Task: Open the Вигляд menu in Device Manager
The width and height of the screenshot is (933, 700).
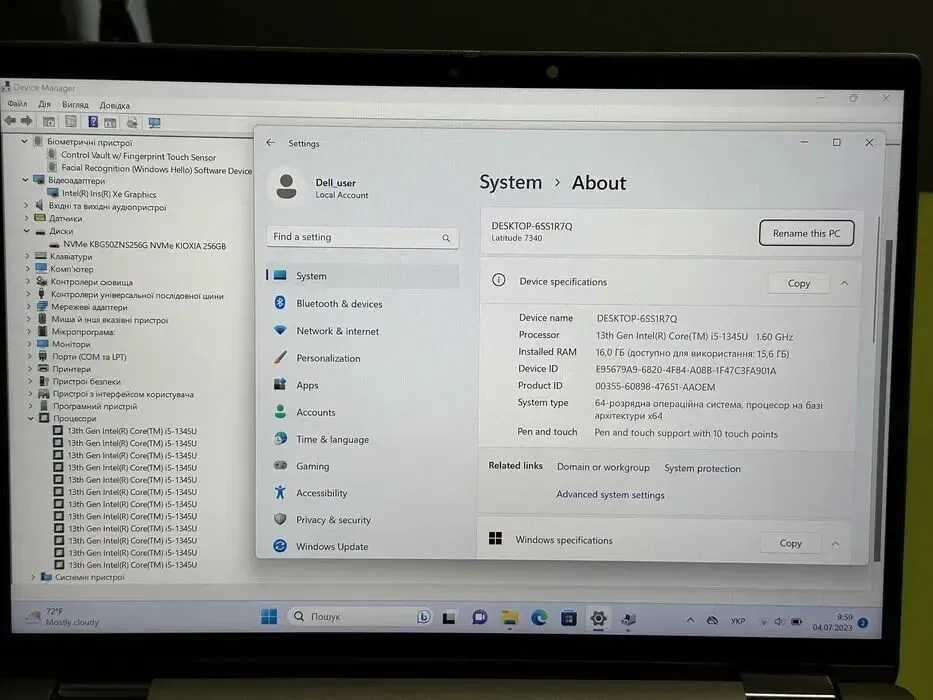Action: point(75,105)
